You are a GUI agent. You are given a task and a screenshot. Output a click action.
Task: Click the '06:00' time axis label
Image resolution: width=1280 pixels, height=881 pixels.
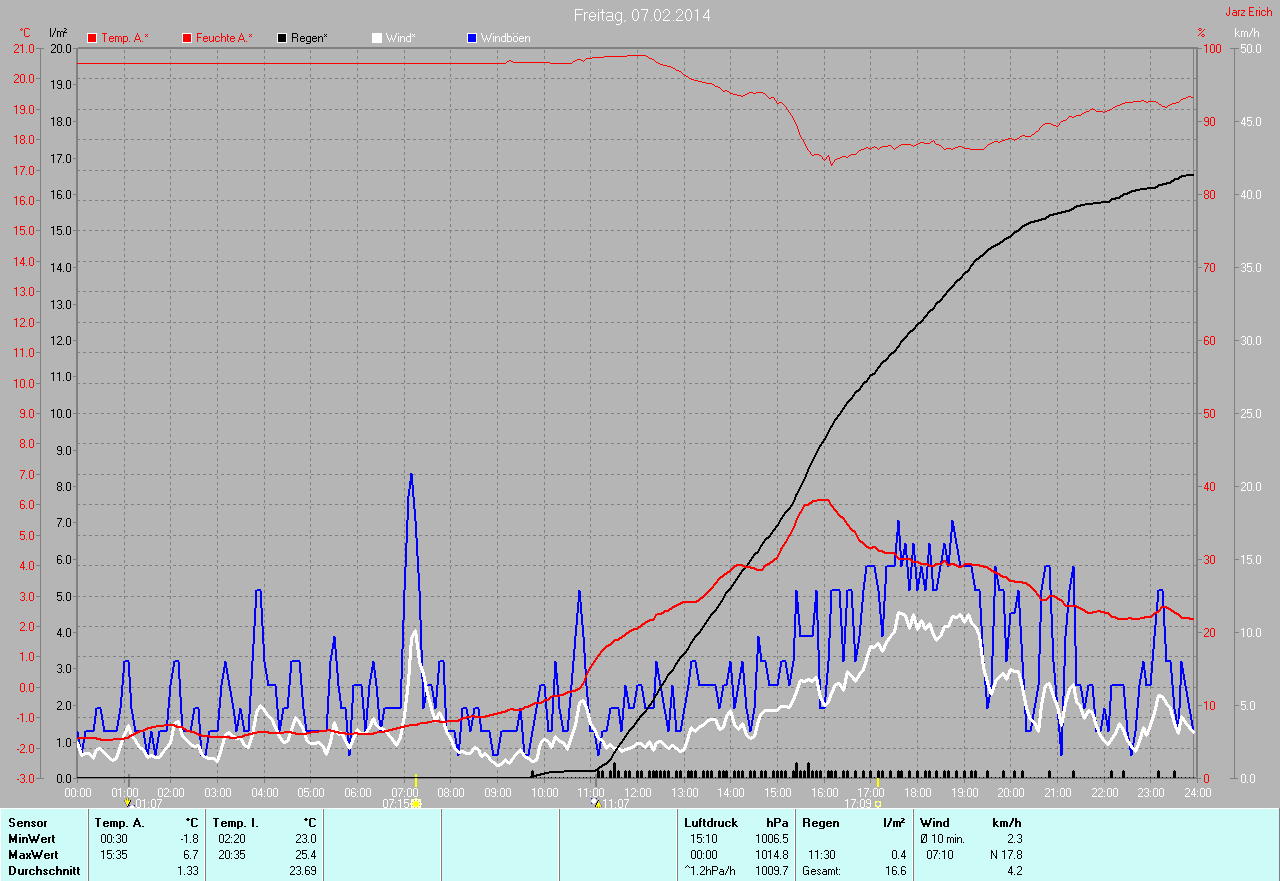[358, 792]
